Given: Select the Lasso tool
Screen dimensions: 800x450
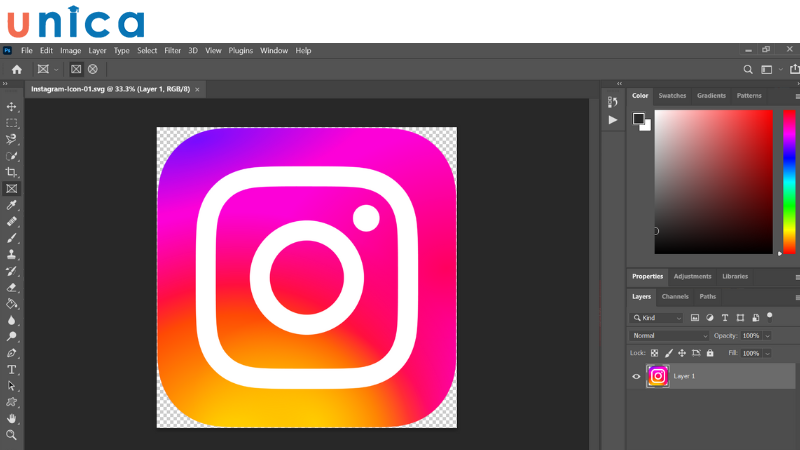Looking at the screenshot, I should tap(11, 139).
